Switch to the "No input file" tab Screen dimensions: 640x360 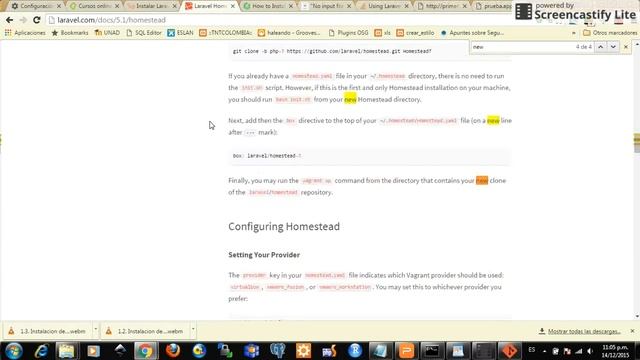point(325,6)
